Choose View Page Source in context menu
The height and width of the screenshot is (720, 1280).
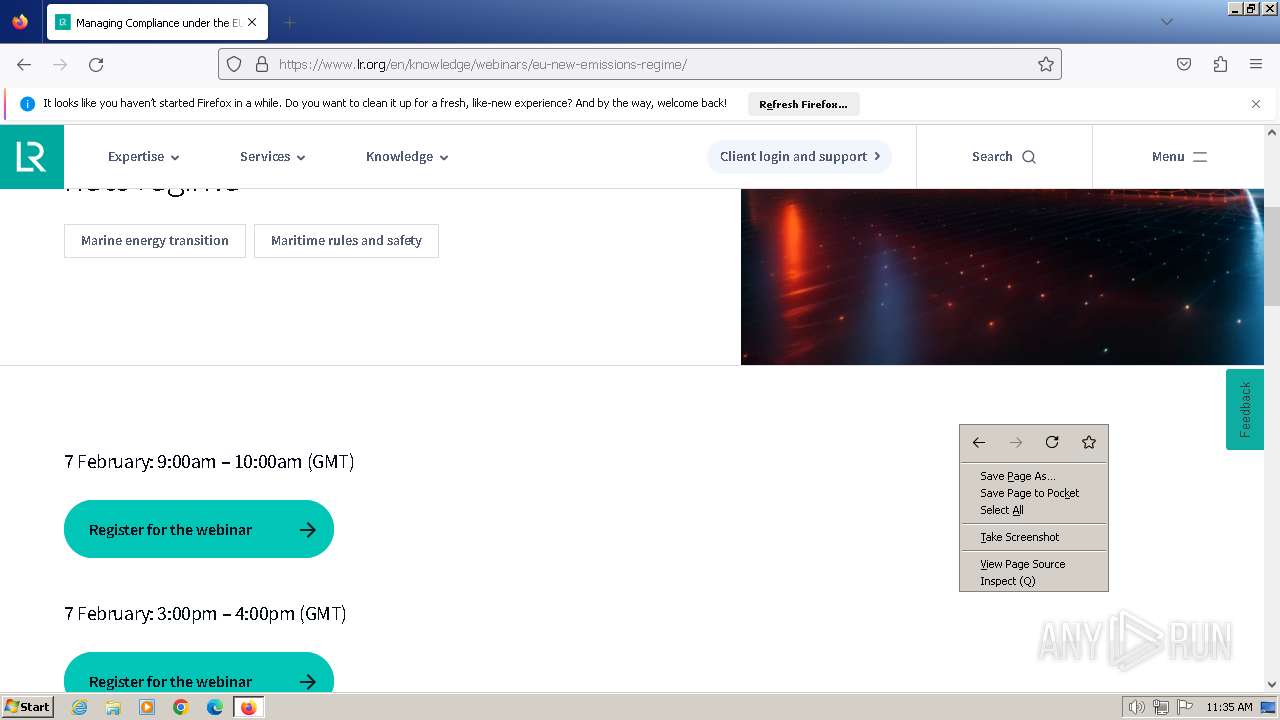(x=1034, y=564)
